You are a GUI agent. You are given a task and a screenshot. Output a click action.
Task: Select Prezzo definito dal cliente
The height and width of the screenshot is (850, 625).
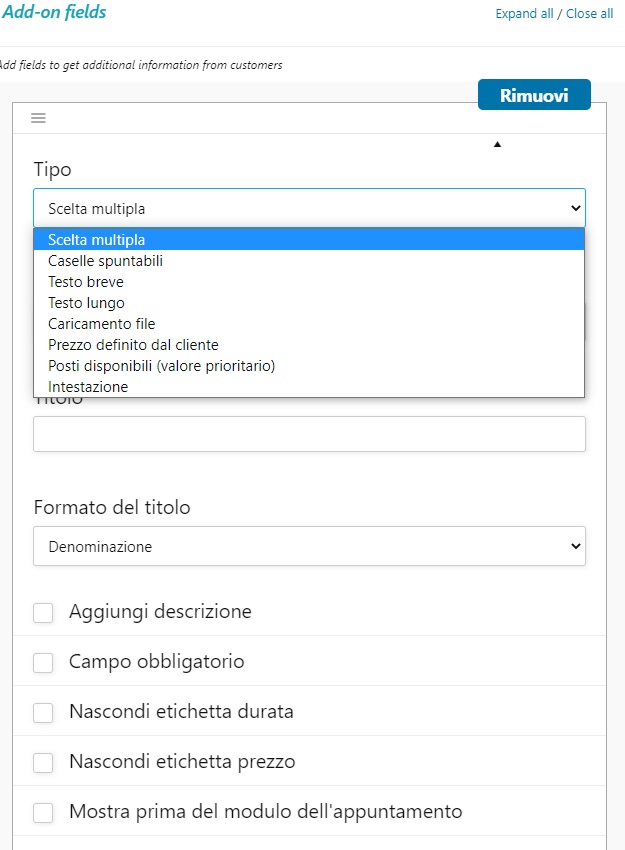click(133, 345)
